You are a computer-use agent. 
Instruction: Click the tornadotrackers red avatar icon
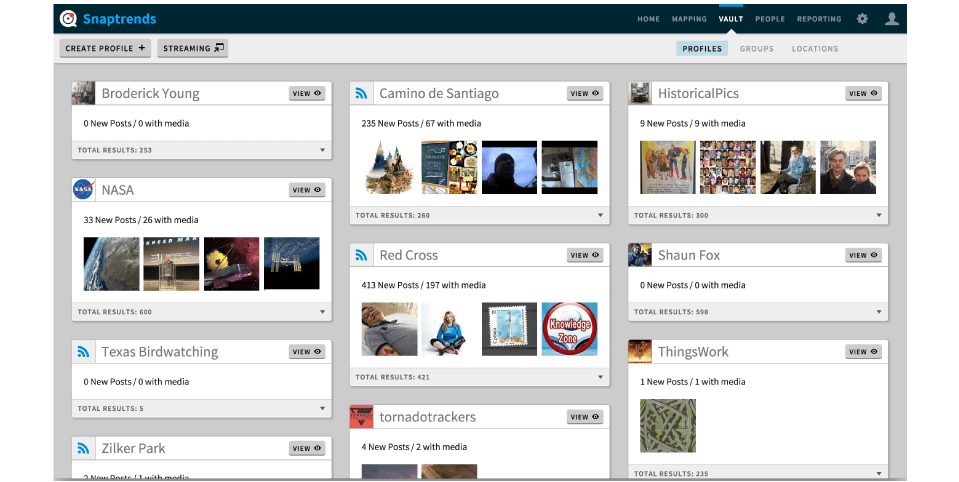(x=361, y=417)
